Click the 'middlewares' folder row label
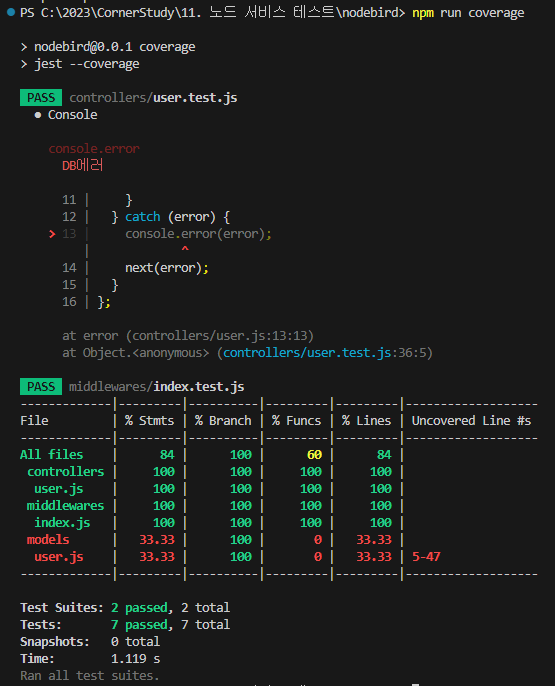Viewport: 555px width, 686px height. [x=66, y=506]
